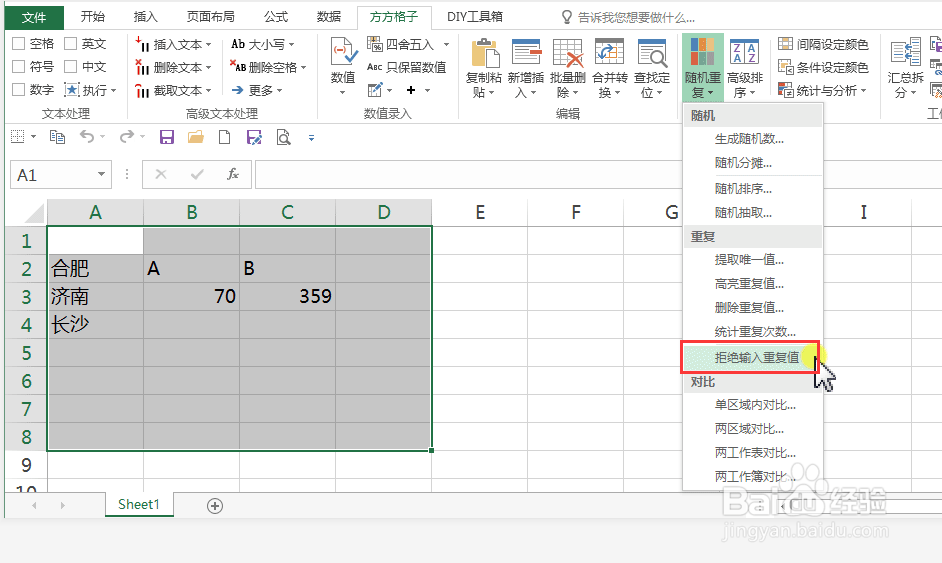Screen dimensions: 942x563
Task: Expand the 截取文本 dropdown
Action: (x=208, y=90)
